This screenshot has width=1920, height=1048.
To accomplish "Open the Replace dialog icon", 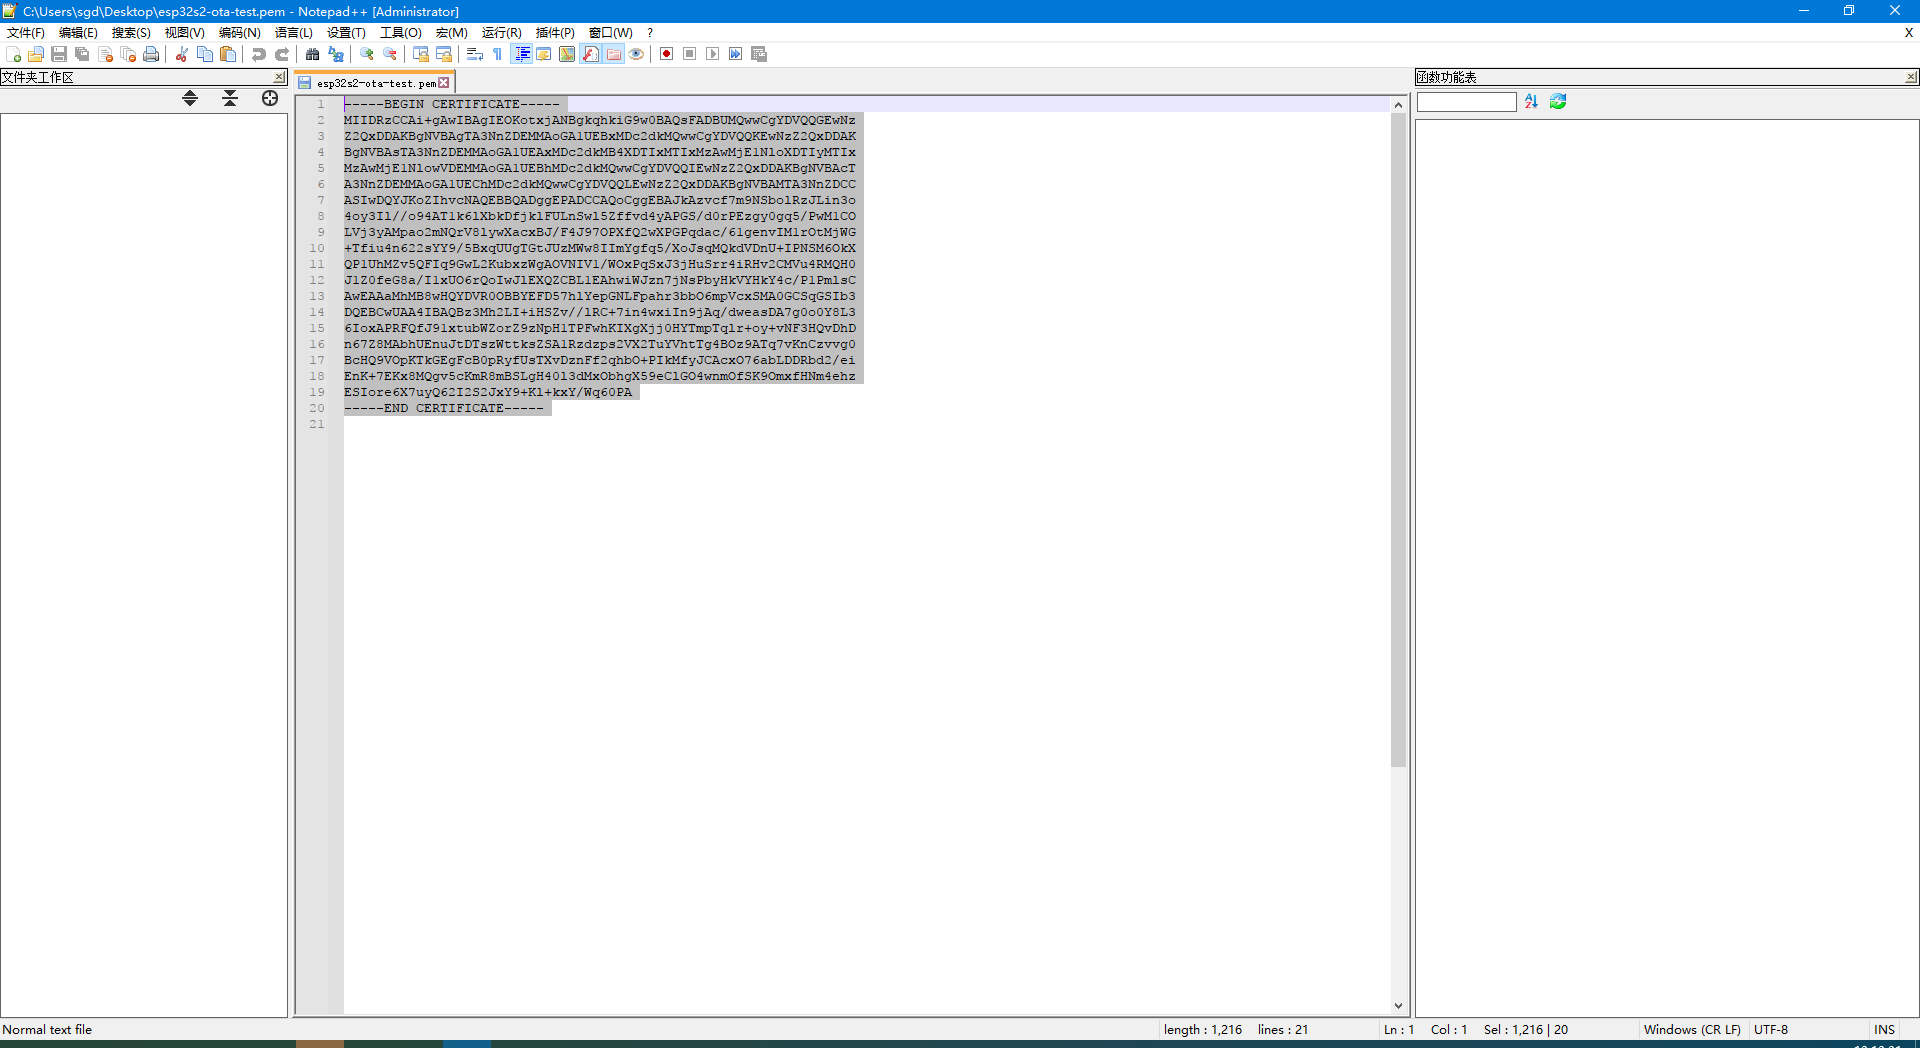I will point(336,54).
